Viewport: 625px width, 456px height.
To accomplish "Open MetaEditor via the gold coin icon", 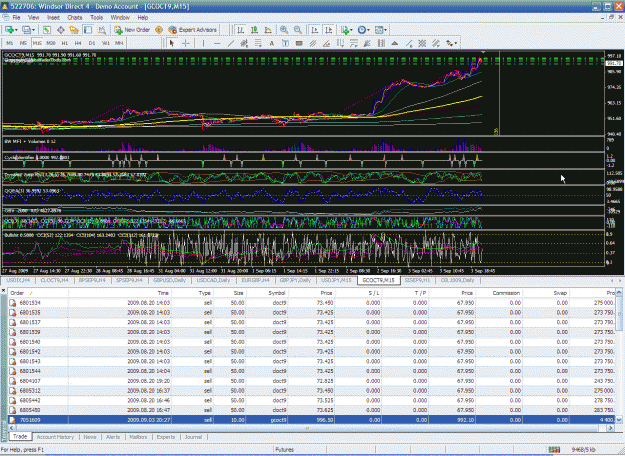I will pyautogui.click(x=159, y=30).
